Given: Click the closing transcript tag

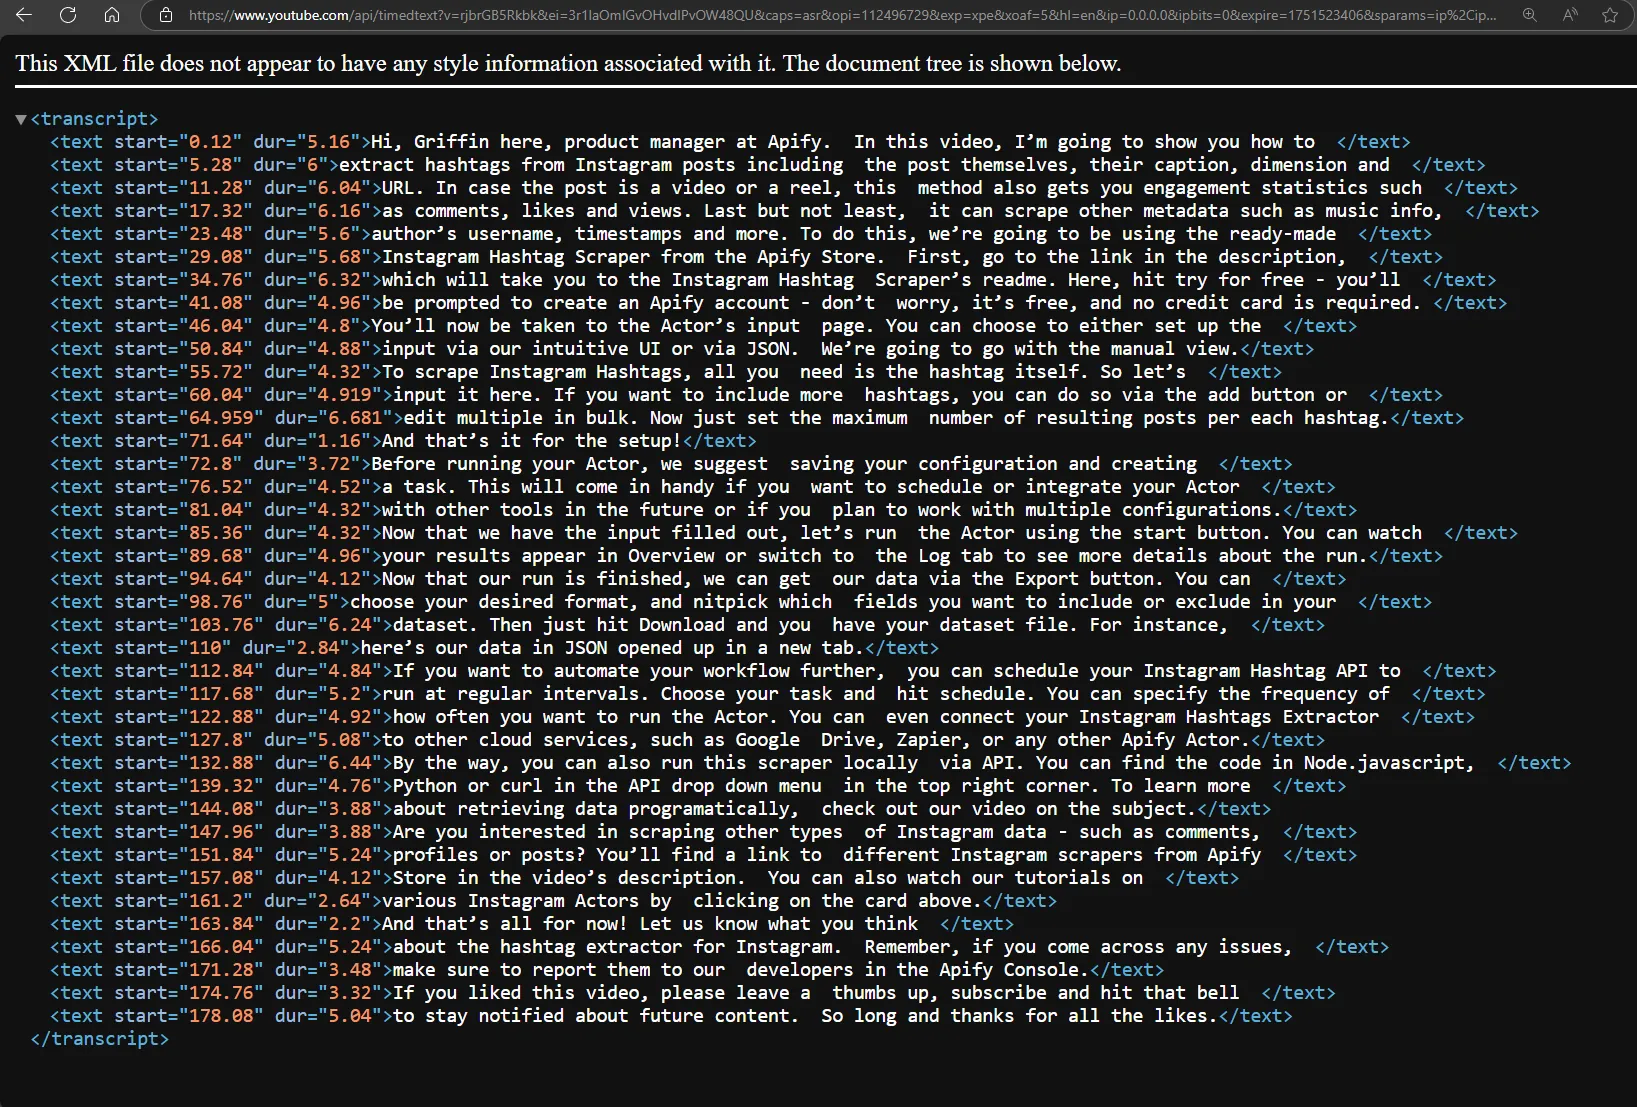Looking at the screenshot, I should click(100, 1039).
